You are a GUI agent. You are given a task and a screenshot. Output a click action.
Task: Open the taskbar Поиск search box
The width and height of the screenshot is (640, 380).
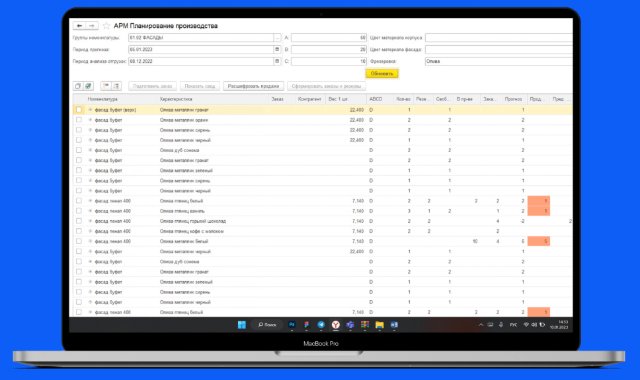click(x=268, y=325)
